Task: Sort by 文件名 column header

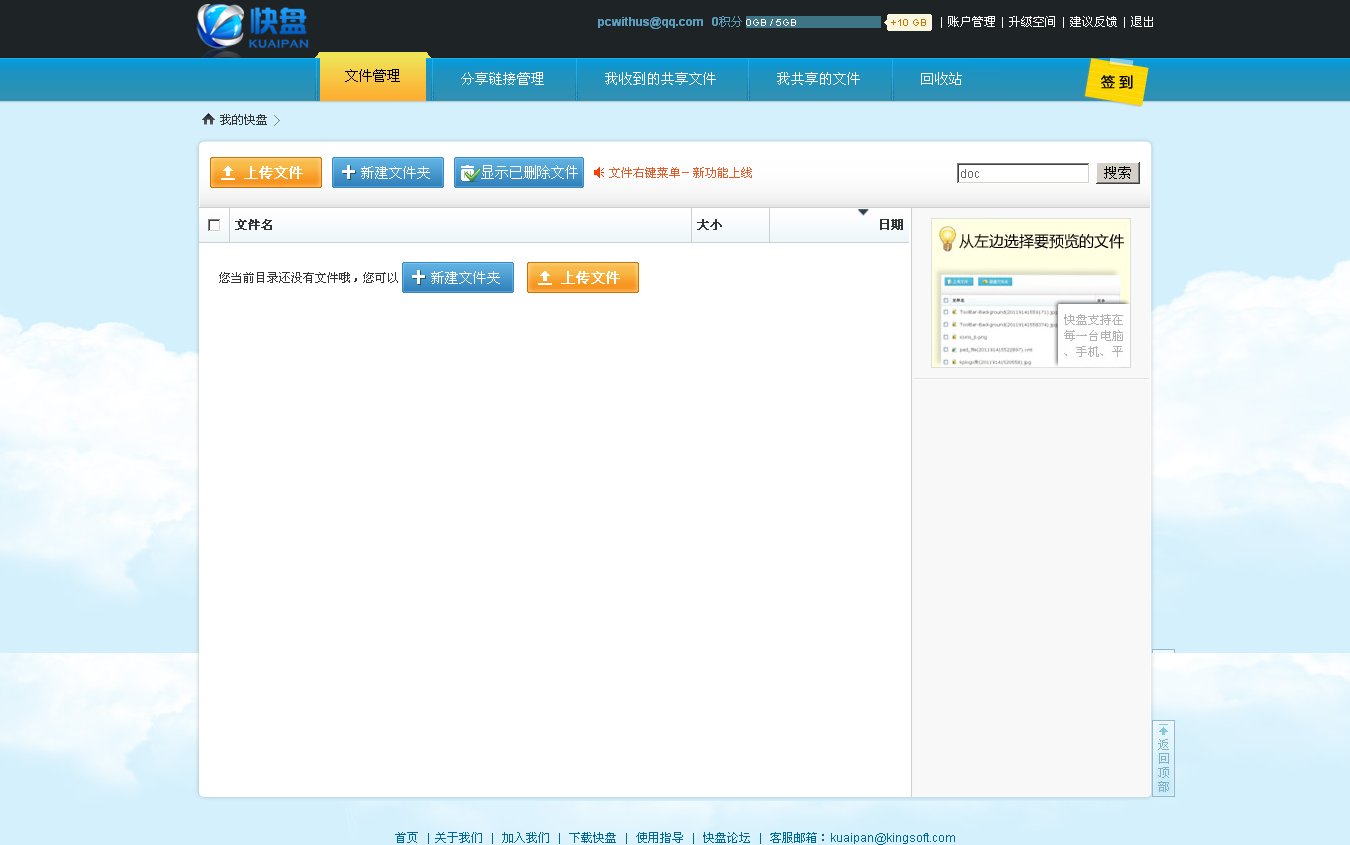Action: pos(254,225)
